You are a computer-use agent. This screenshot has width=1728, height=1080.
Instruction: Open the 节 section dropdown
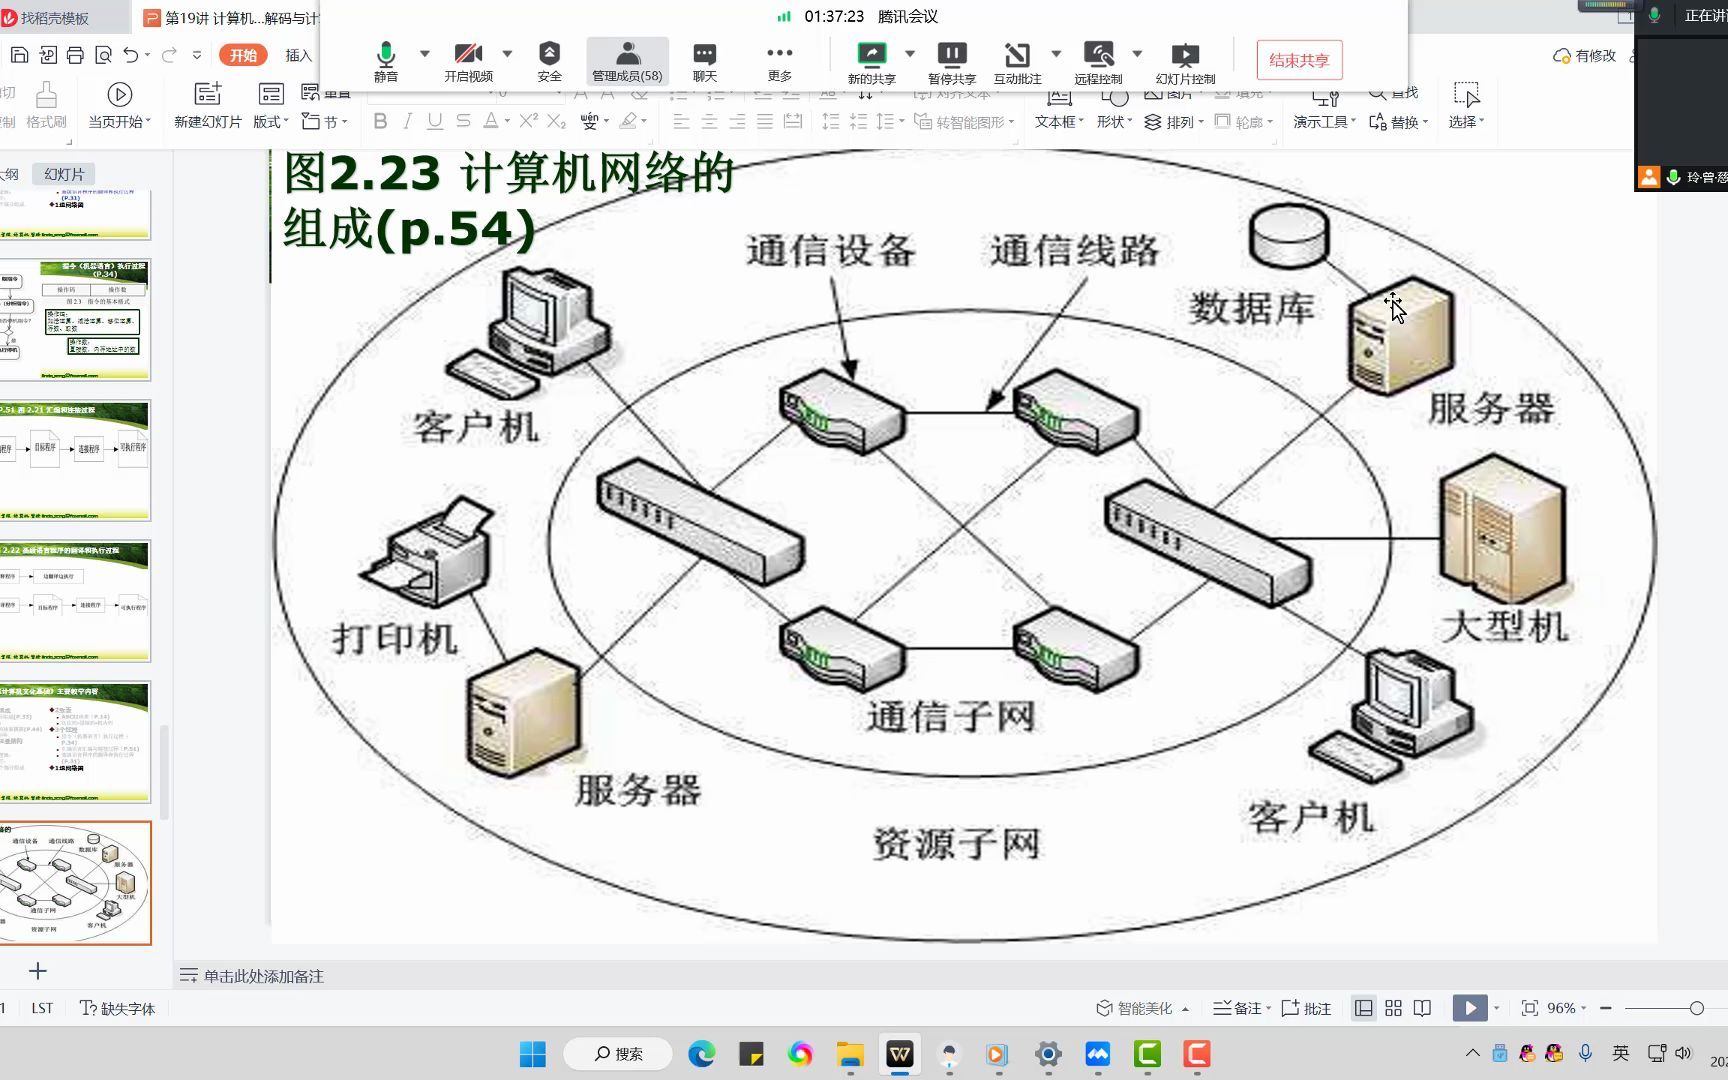point(325,122)
